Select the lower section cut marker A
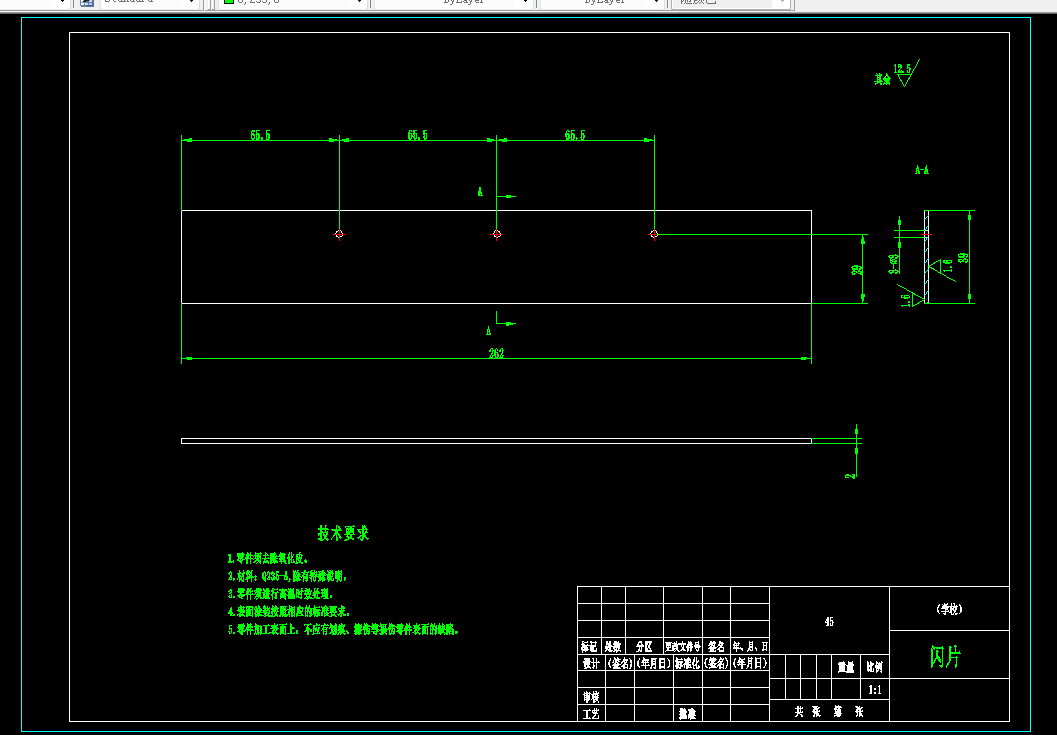 pos(489,331)
